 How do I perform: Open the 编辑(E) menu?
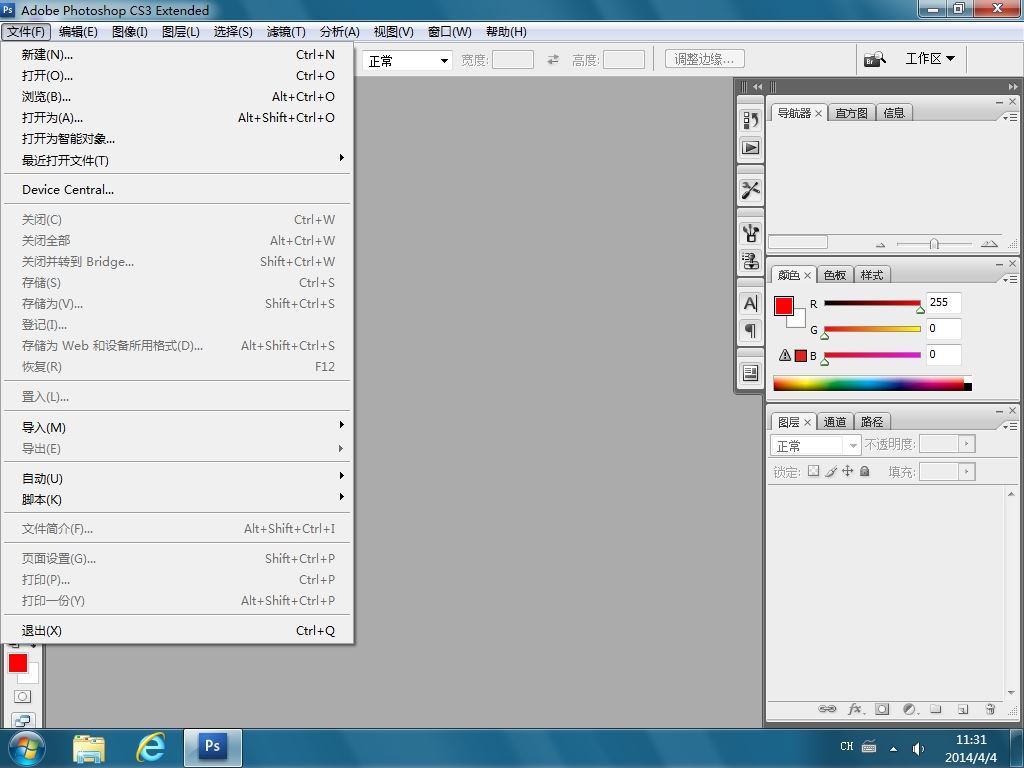tap(78, 31)
